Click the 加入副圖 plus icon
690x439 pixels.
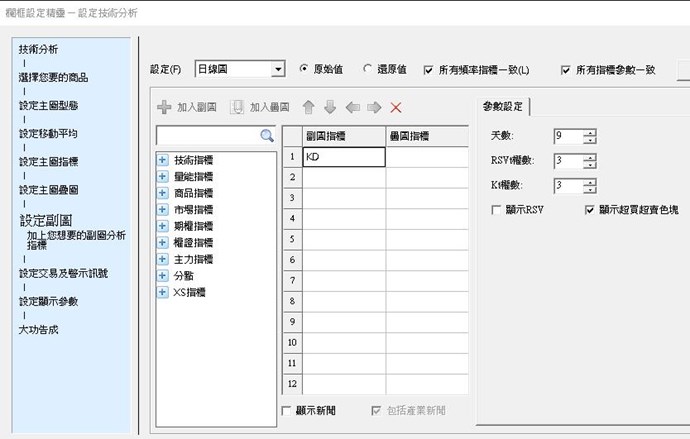pyautogui.click(x=165, y=106)
